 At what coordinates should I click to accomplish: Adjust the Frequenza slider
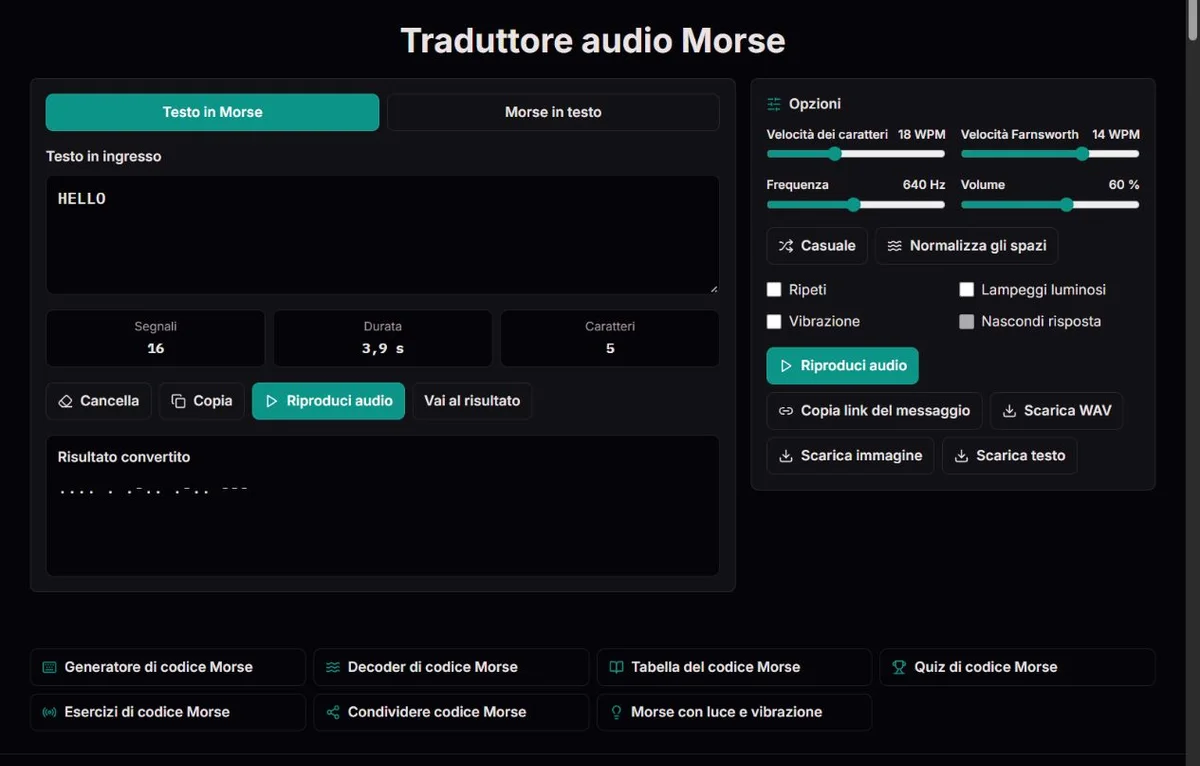coord(855,205)
